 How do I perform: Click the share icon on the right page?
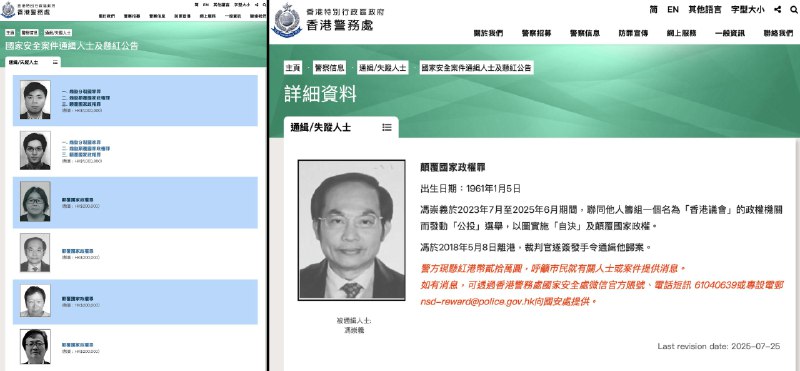pos(778,9)
